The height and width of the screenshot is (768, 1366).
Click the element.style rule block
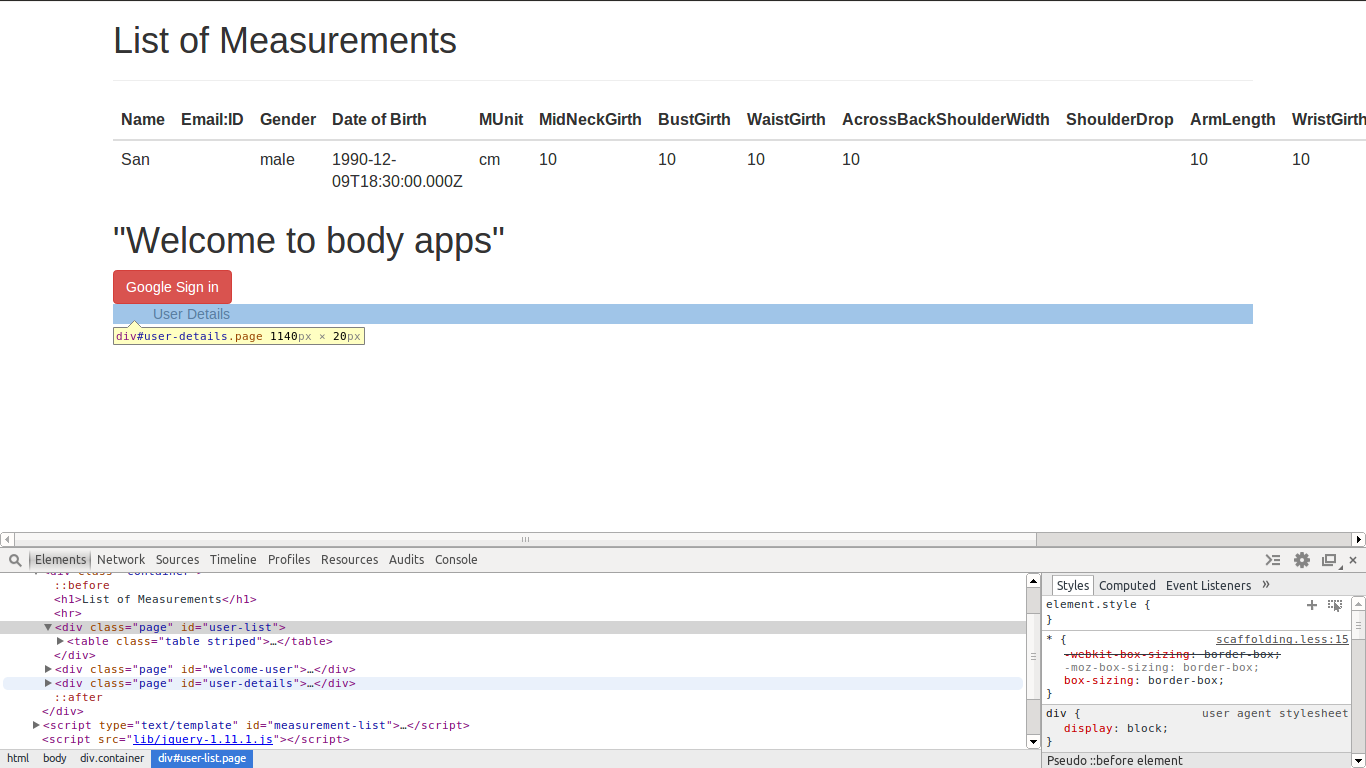coord(1196,612)
